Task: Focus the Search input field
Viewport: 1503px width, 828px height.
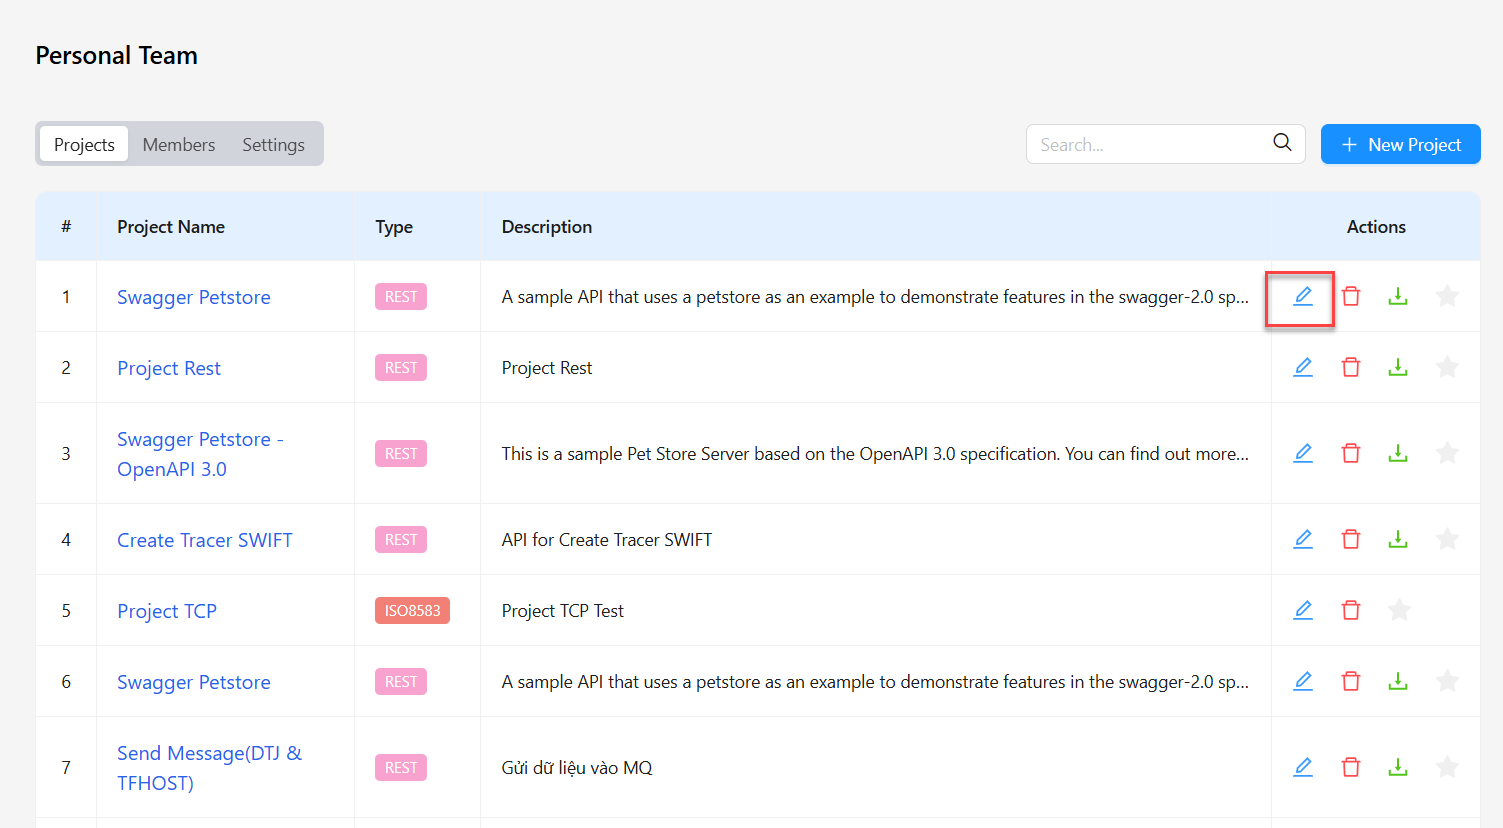Action: pos(1150,144)
